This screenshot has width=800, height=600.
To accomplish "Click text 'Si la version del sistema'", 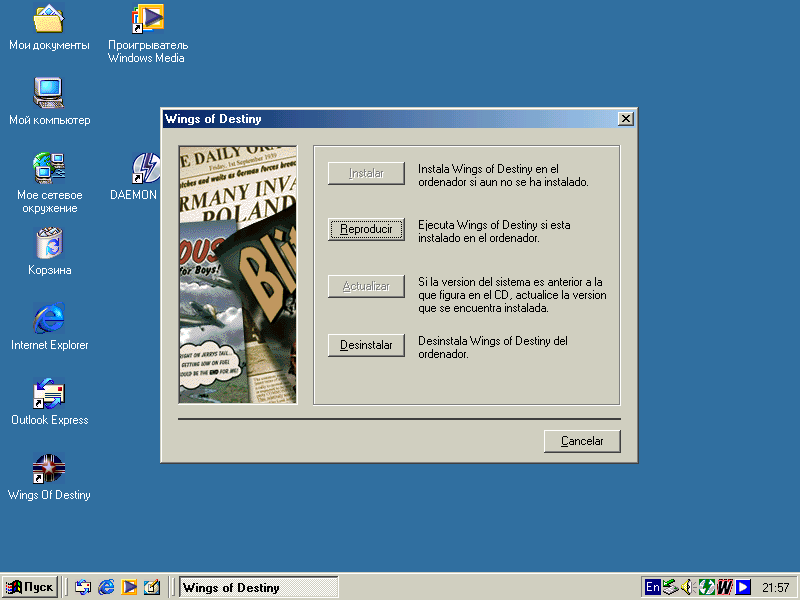I will (474, 282).
